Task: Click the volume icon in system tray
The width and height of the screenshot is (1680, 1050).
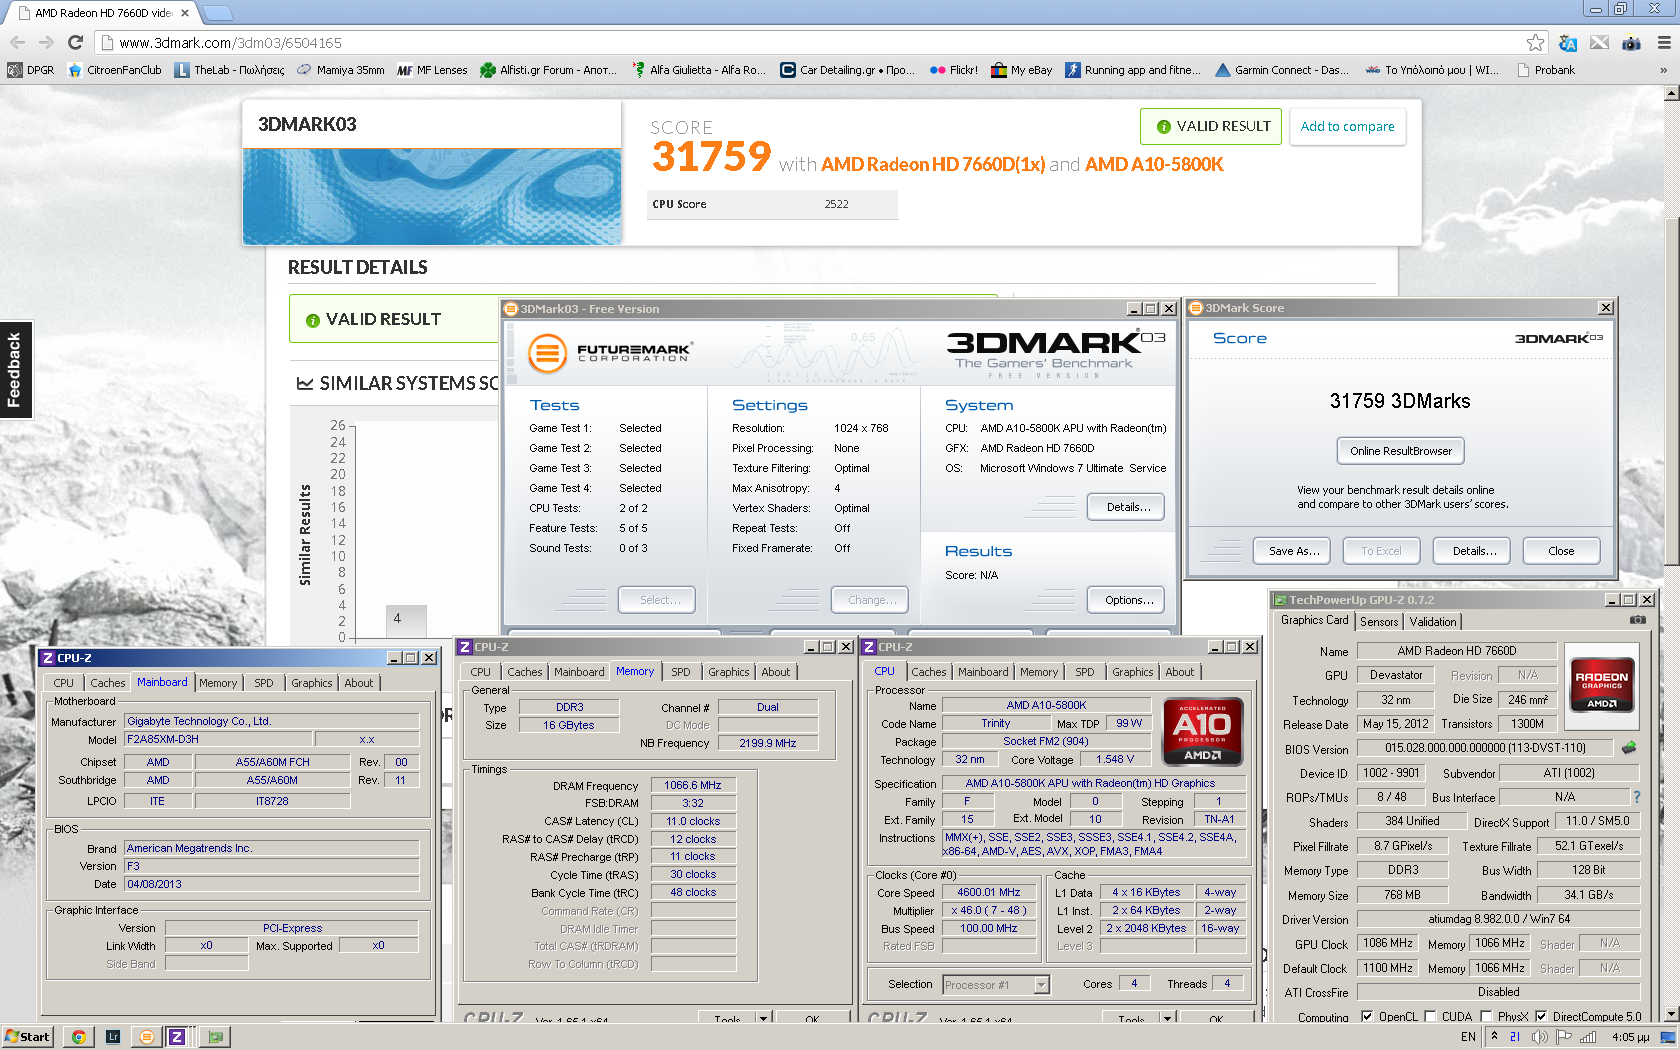Action: (1540, 1037)
